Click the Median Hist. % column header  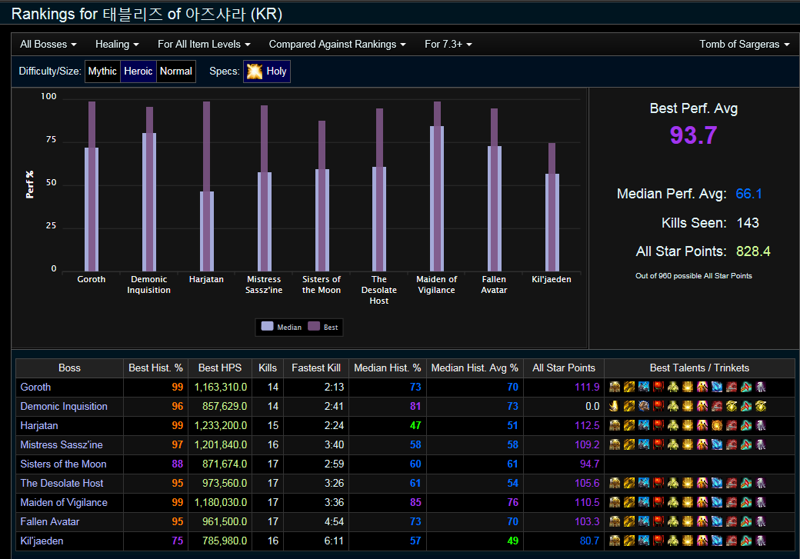coord(387,368)
